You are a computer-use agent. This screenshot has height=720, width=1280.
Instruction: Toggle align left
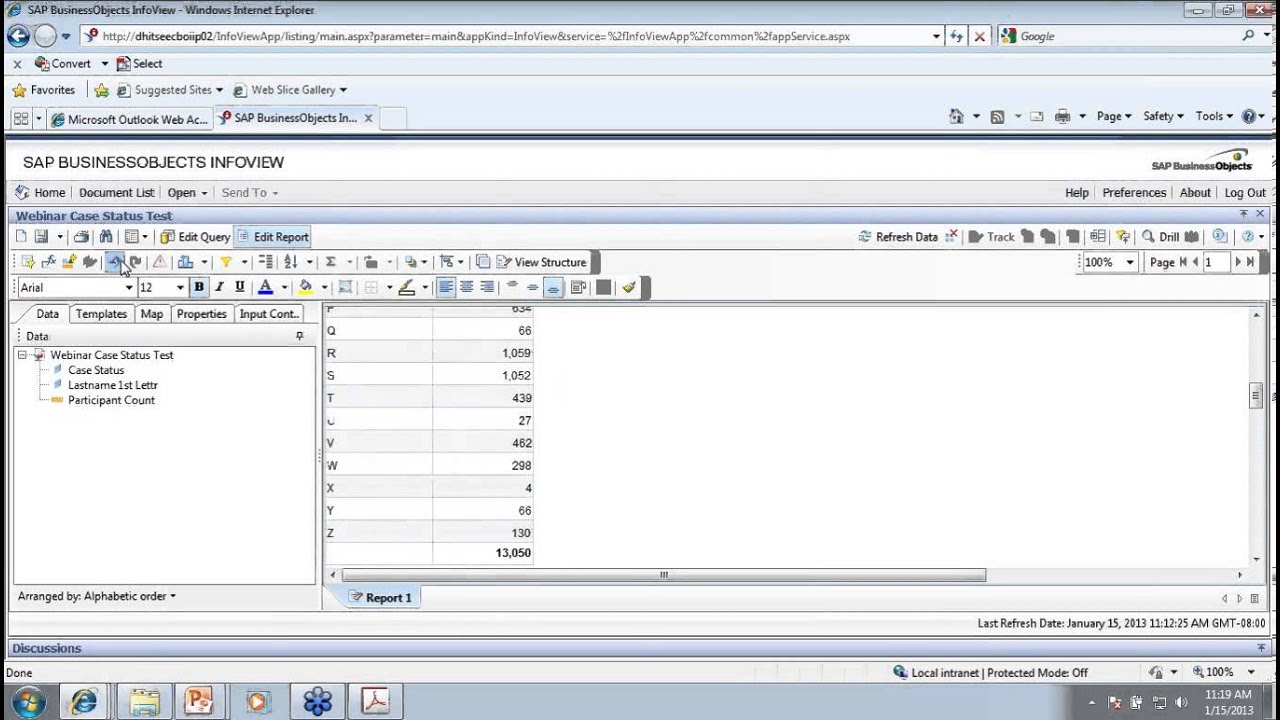(446, 287)
